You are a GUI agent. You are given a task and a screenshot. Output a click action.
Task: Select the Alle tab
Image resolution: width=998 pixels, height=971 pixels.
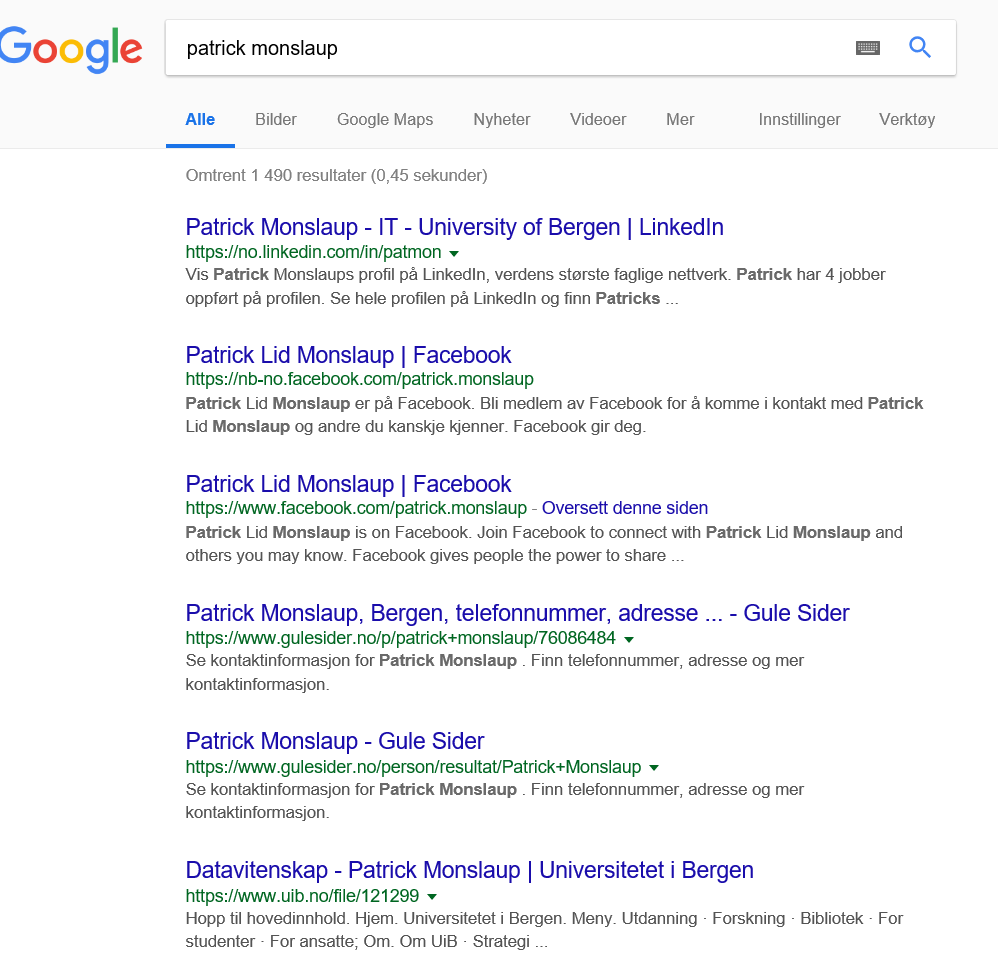tap(200, 120)
